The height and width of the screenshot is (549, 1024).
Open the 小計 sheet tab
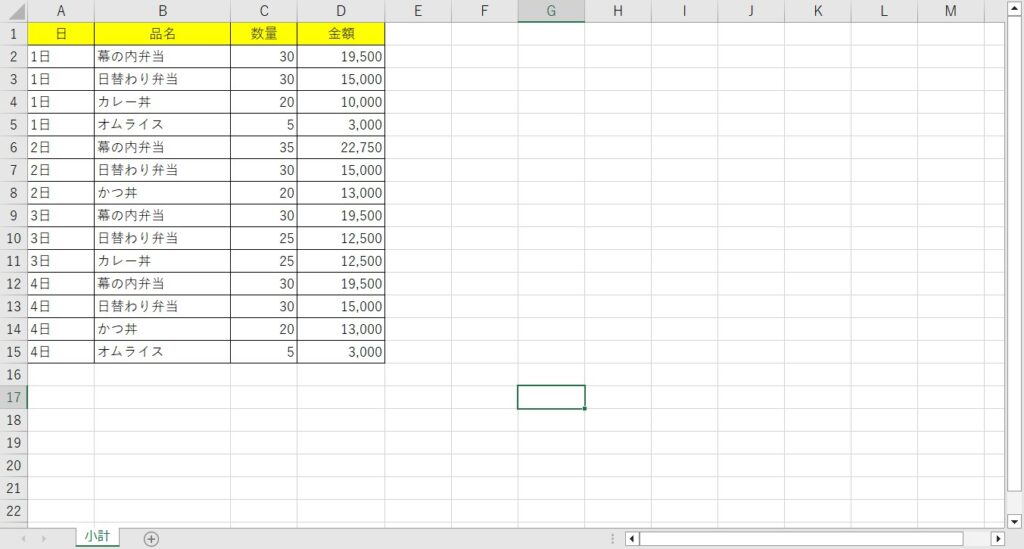point(97,537)
